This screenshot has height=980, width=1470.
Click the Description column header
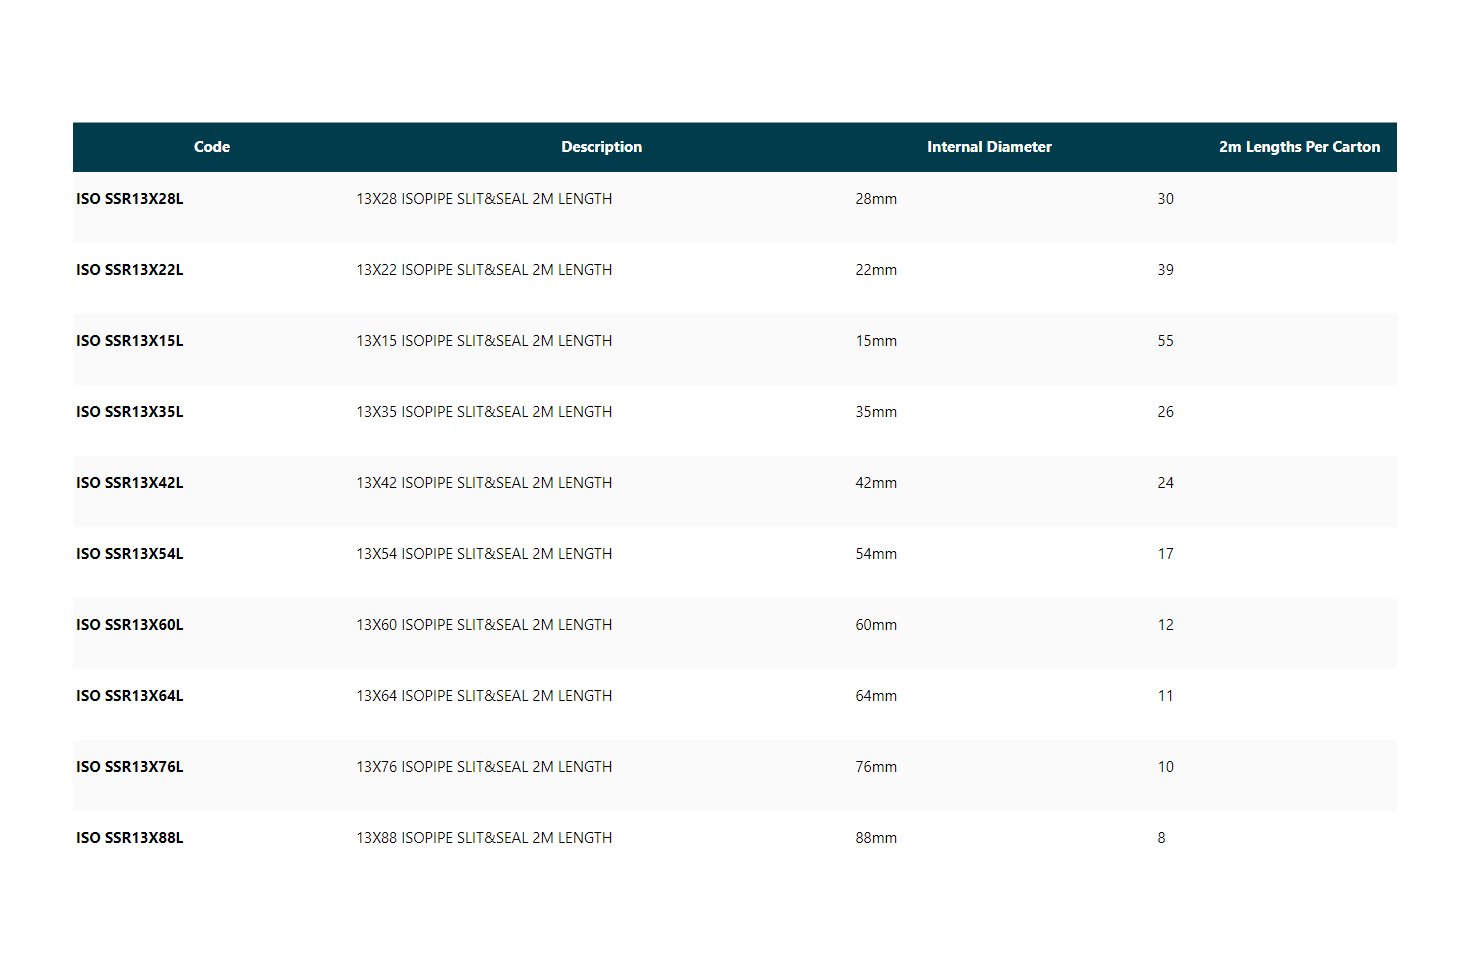601,147
